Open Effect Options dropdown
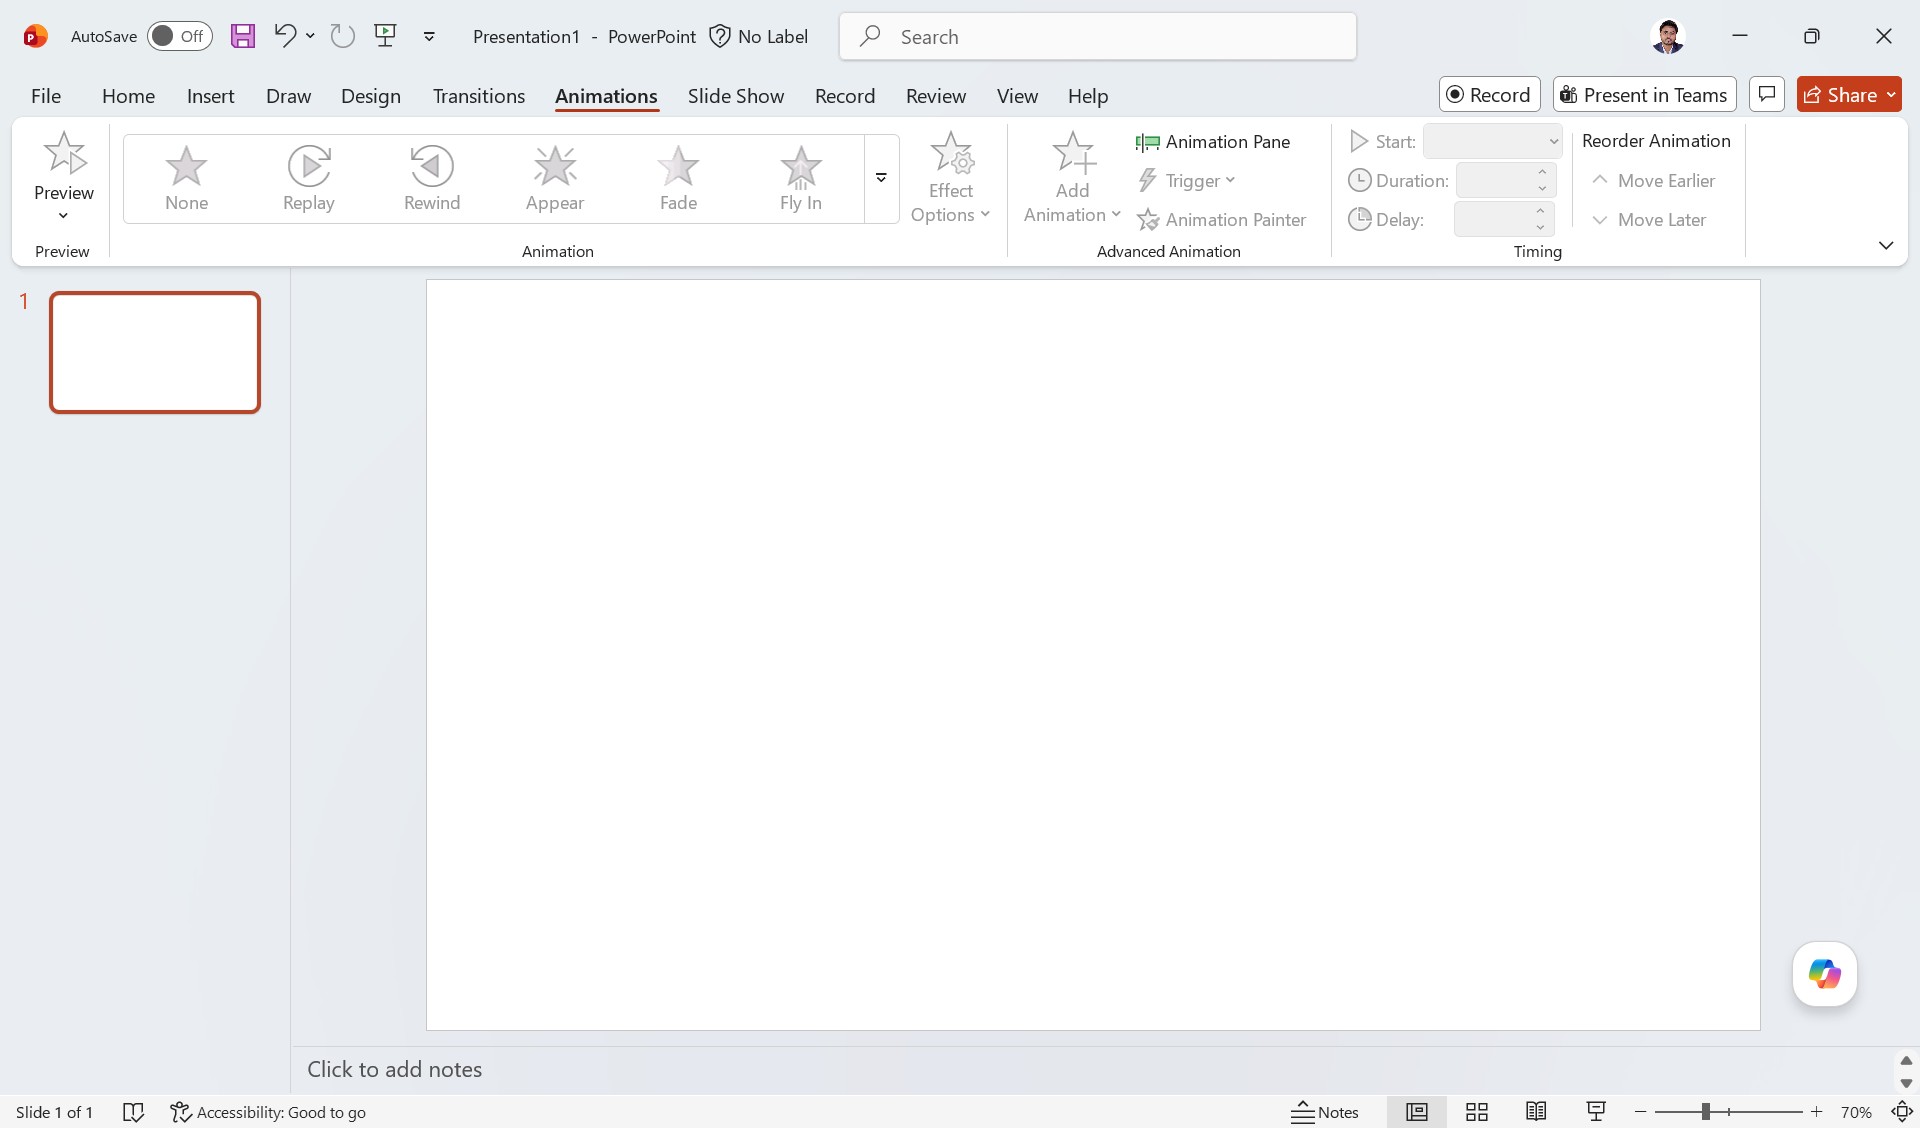The image size is (1920, 1128). pos(950,179)
